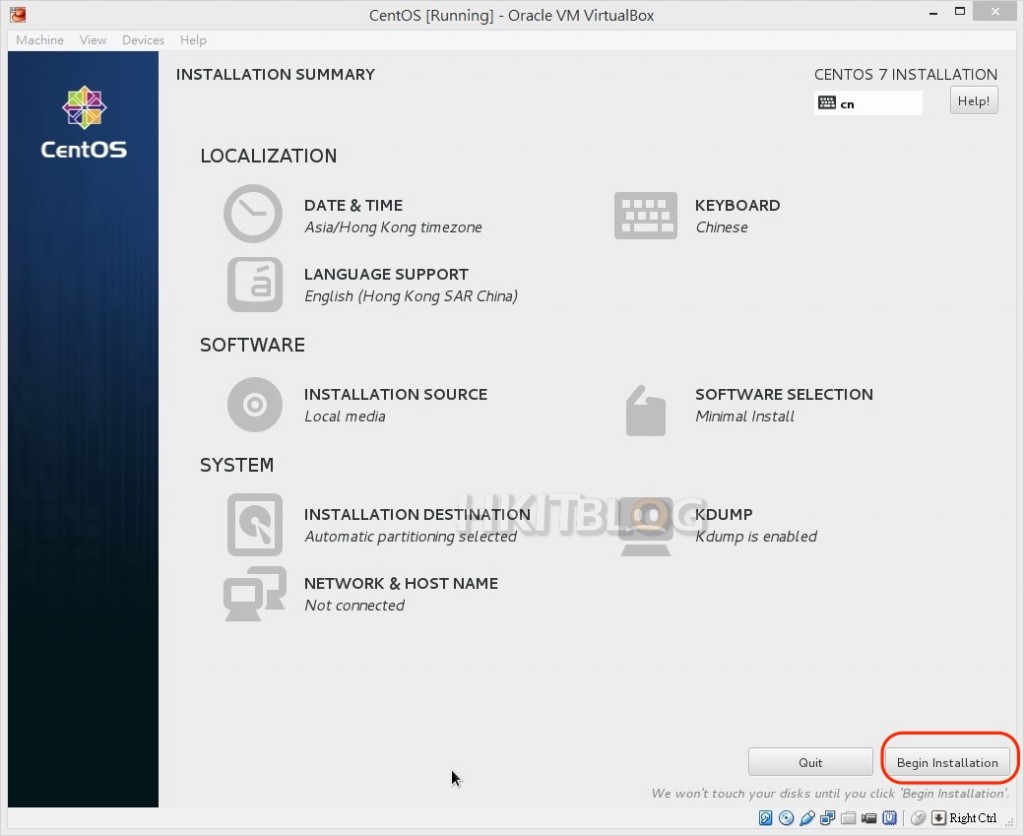Open Keyboard layout settings icon
This screenshot has height=836, width=1024.
click(x=645, y=216)
